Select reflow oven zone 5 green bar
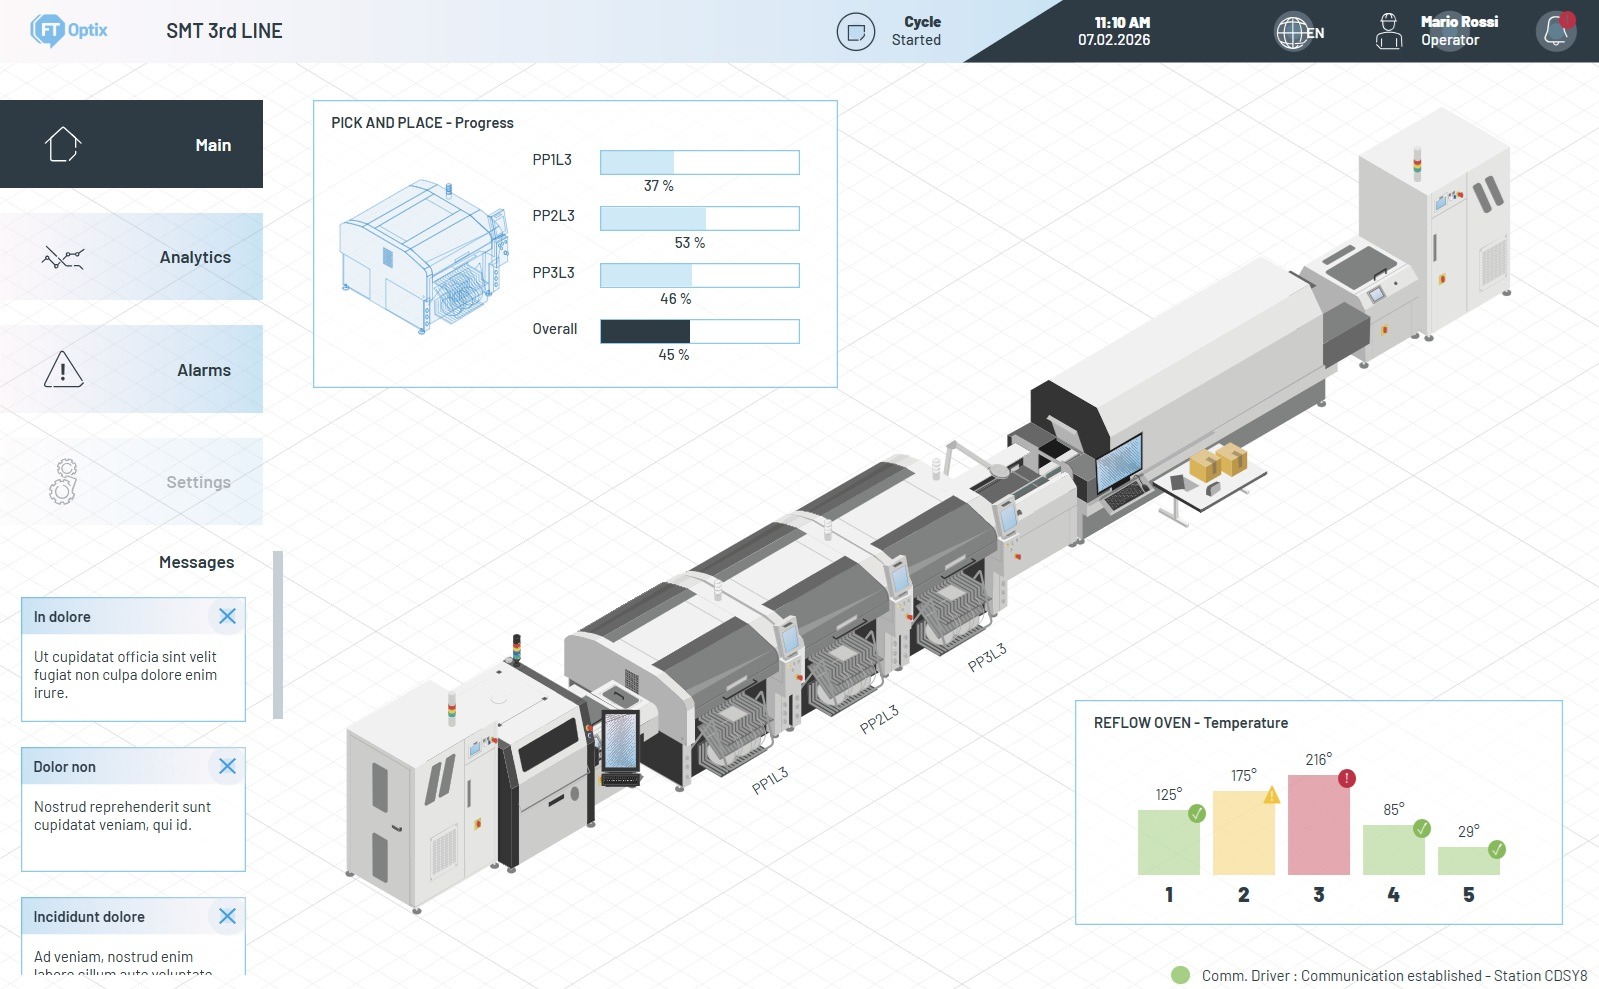This screenshot has width=1599, height=989. point(1468,861)
